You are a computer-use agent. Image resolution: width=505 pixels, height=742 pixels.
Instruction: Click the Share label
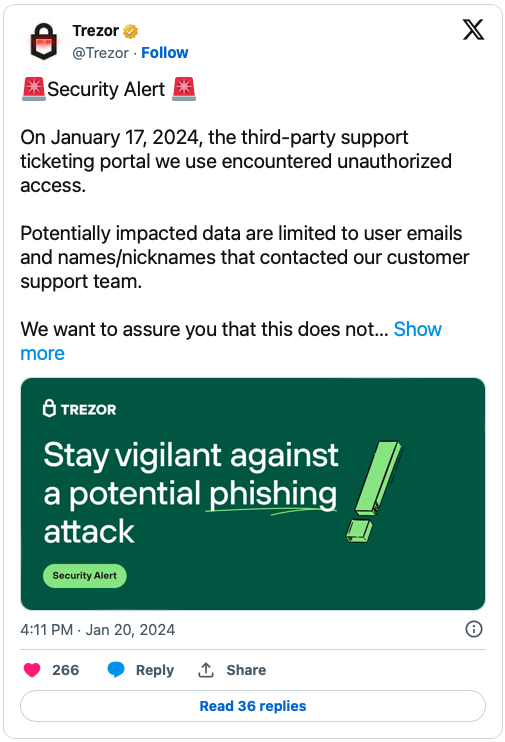[246, 670]
